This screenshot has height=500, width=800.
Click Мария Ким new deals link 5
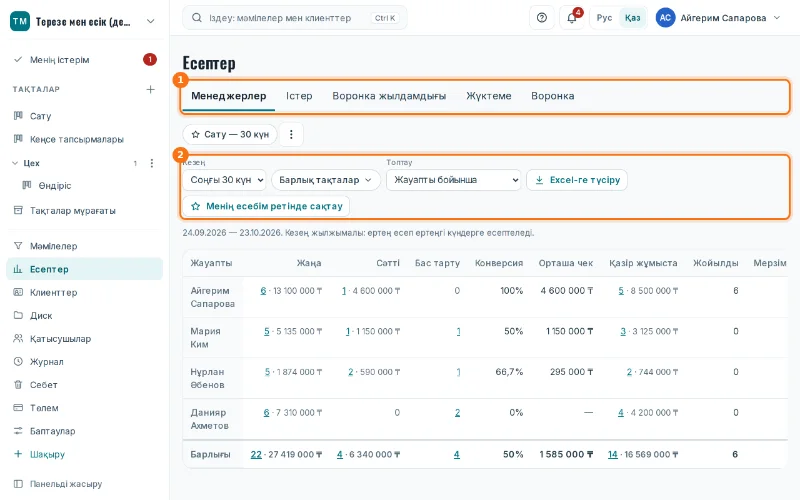[266, 332]
